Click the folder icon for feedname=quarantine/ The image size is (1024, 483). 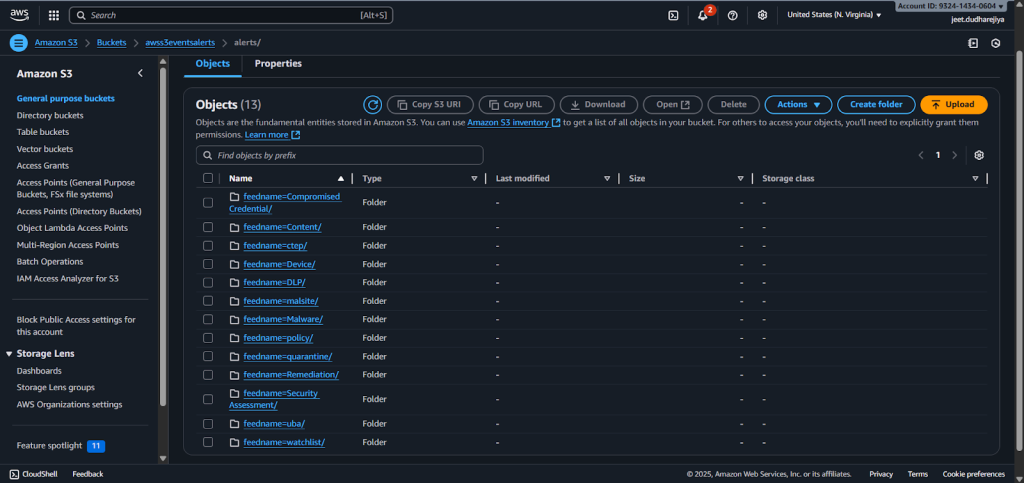click(234, 356)
